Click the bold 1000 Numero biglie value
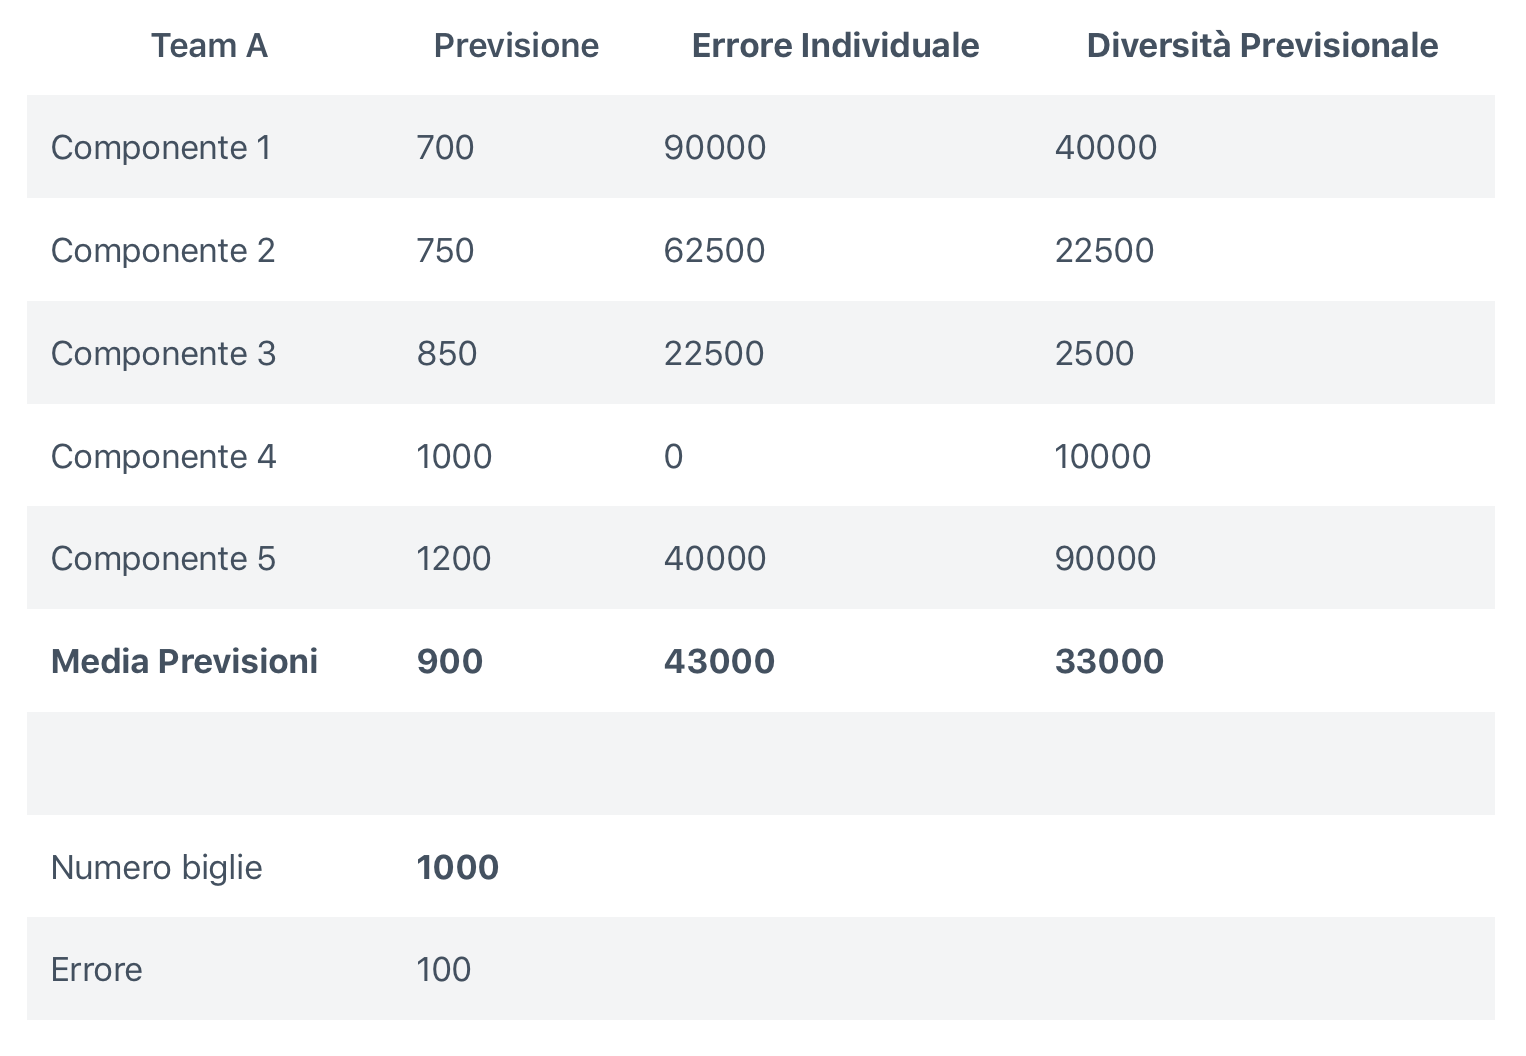The width and height of the screenshot is (1526, 1056). [457, 868]
